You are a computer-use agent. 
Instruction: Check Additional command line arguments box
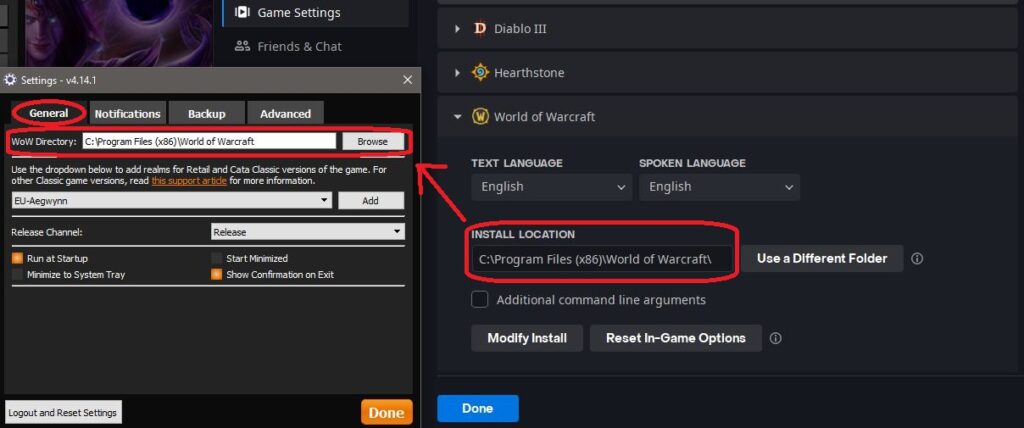click(480, 300)
